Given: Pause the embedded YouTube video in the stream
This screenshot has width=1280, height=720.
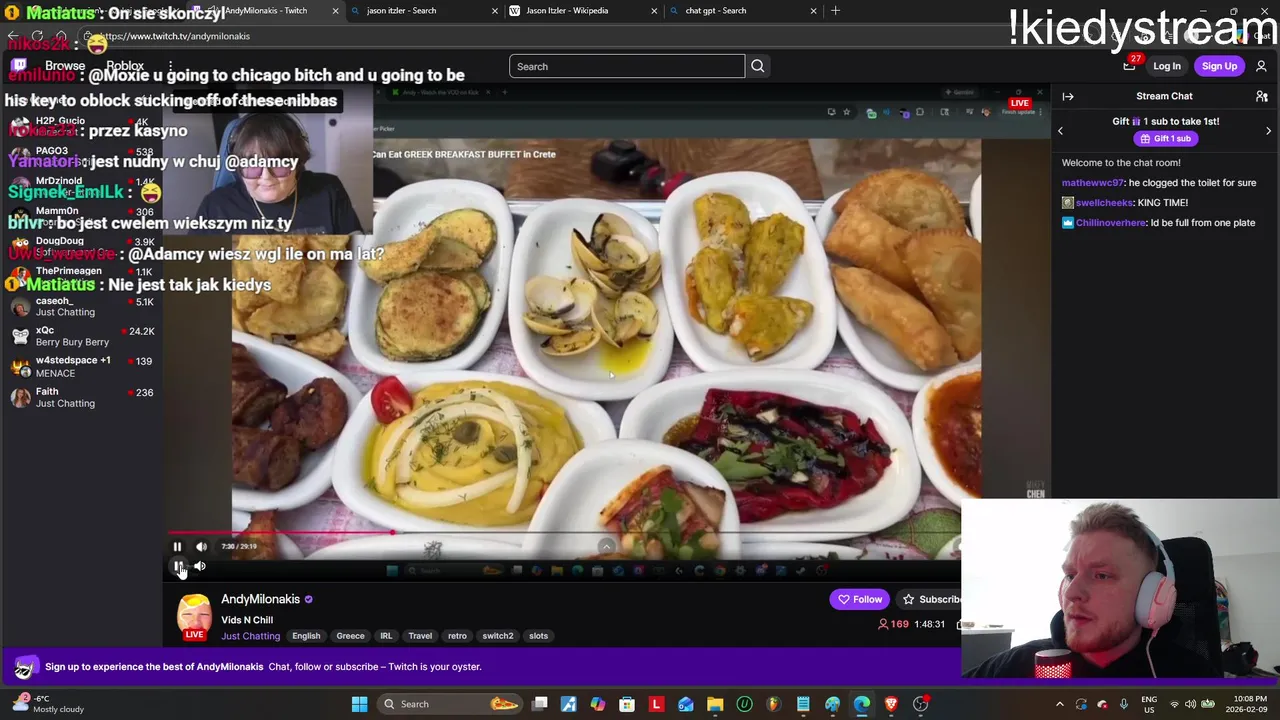Looking at the screenshot, I should click(177, 547).
